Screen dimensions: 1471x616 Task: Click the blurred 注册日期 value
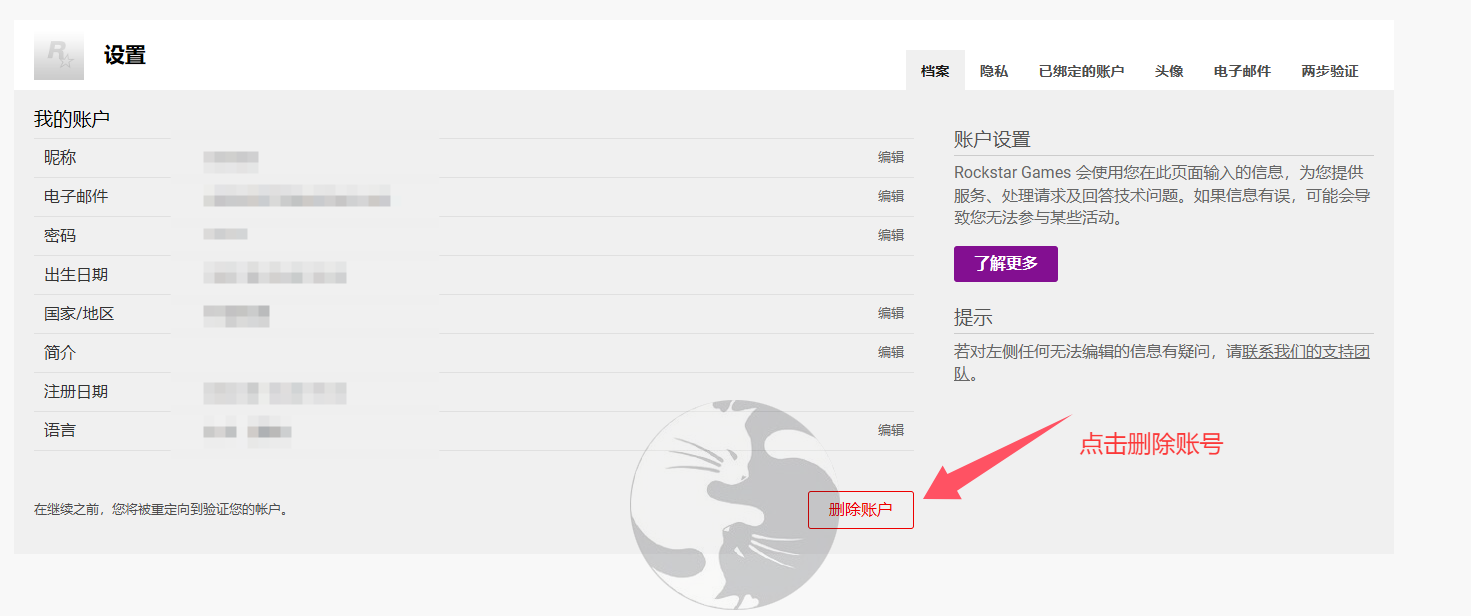tap(275, 391)
